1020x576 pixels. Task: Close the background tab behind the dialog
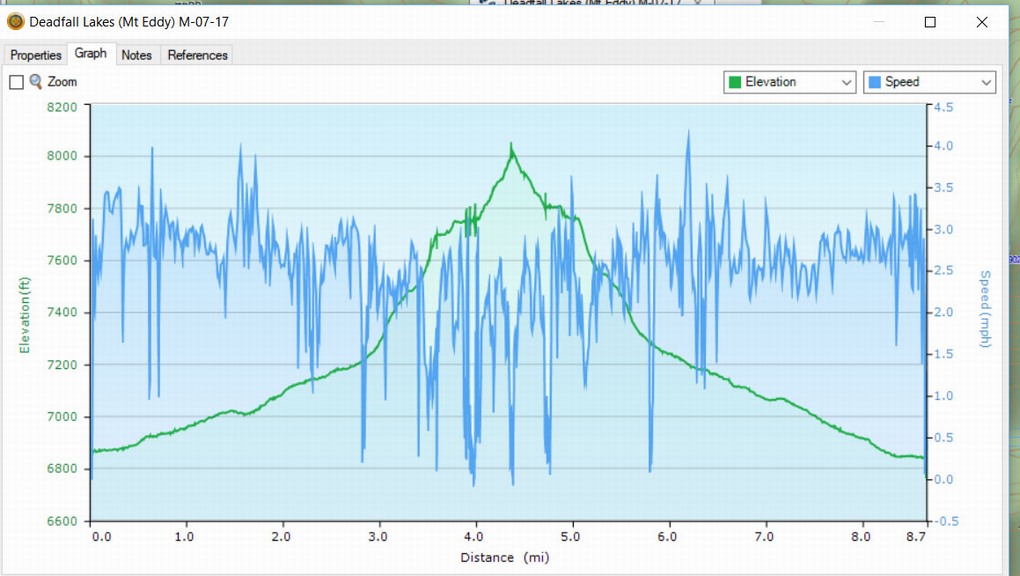(699, 3)
